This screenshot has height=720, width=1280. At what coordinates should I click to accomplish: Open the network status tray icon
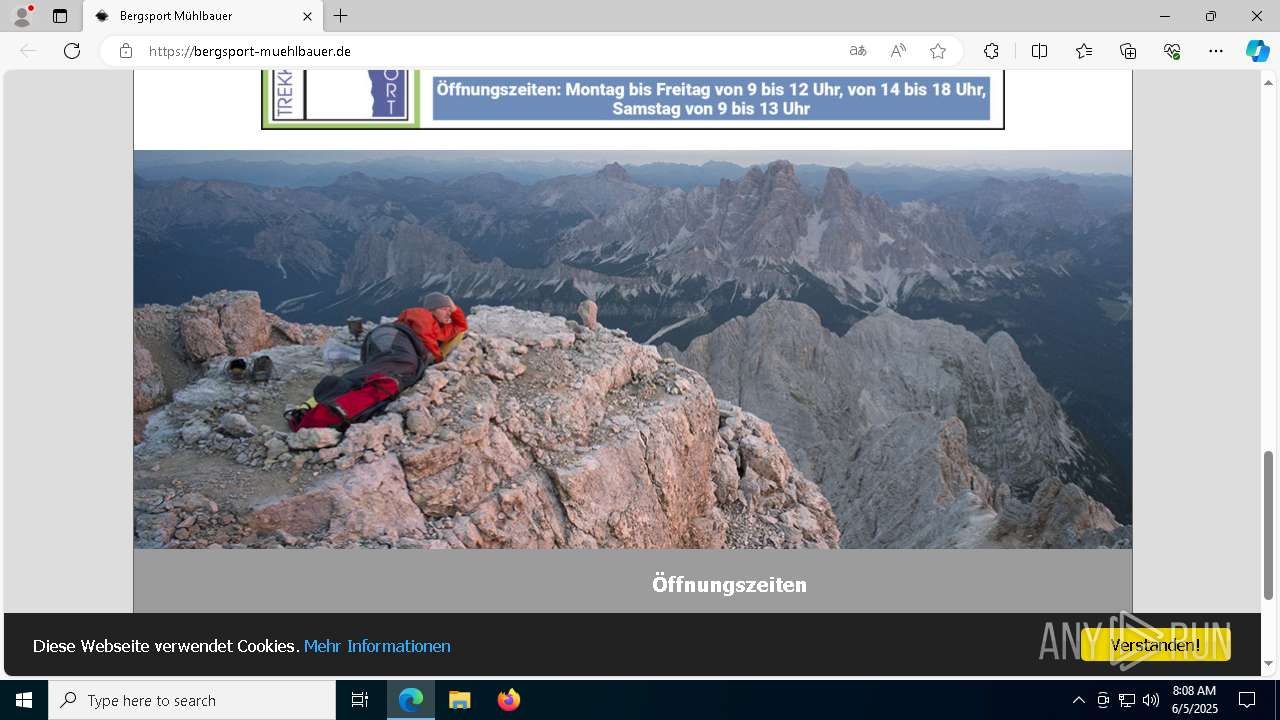click(1127, 700)
